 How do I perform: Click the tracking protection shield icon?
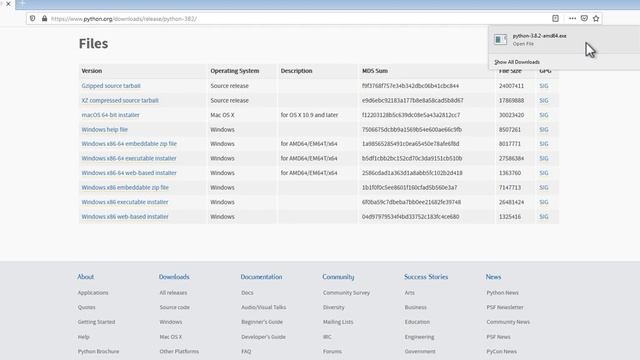coord(33,18)
